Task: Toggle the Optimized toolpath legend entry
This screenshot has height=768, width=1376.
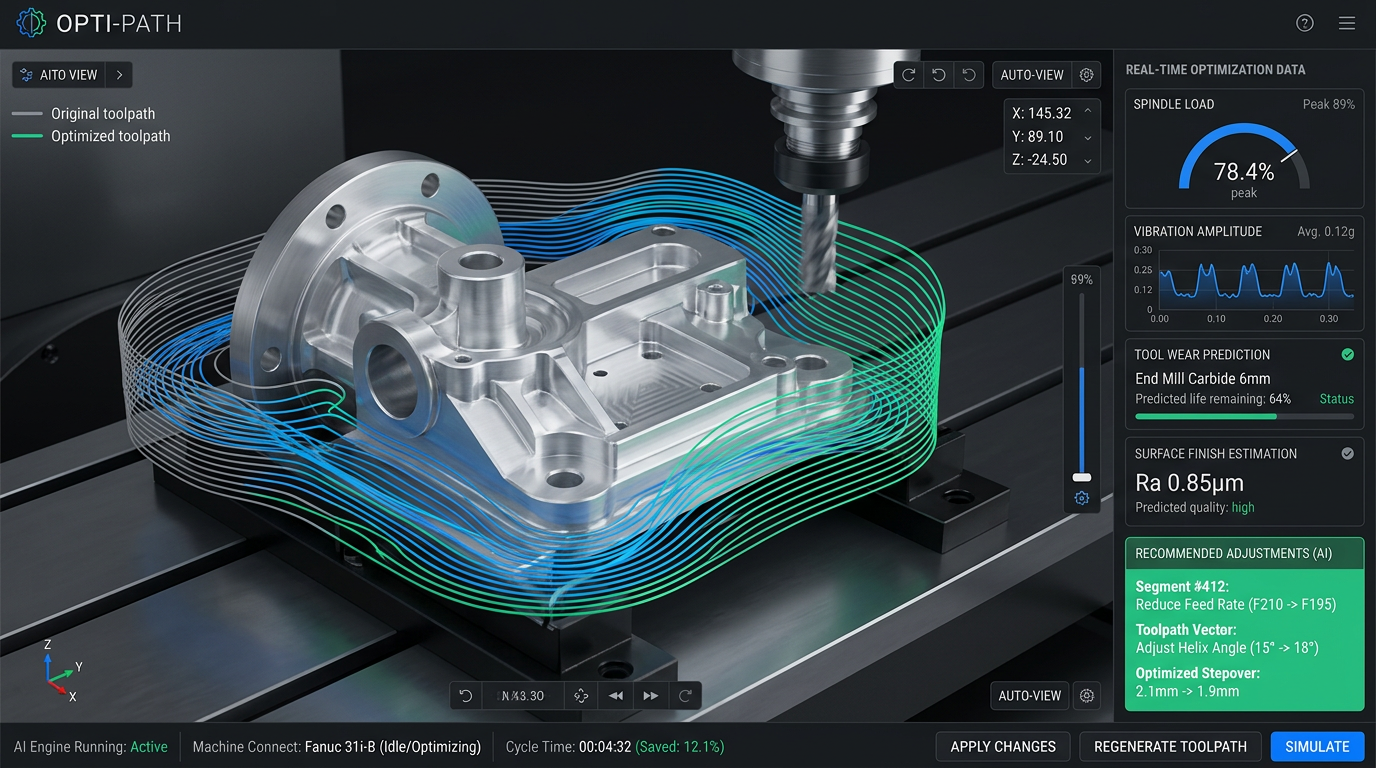Action: 91,136
